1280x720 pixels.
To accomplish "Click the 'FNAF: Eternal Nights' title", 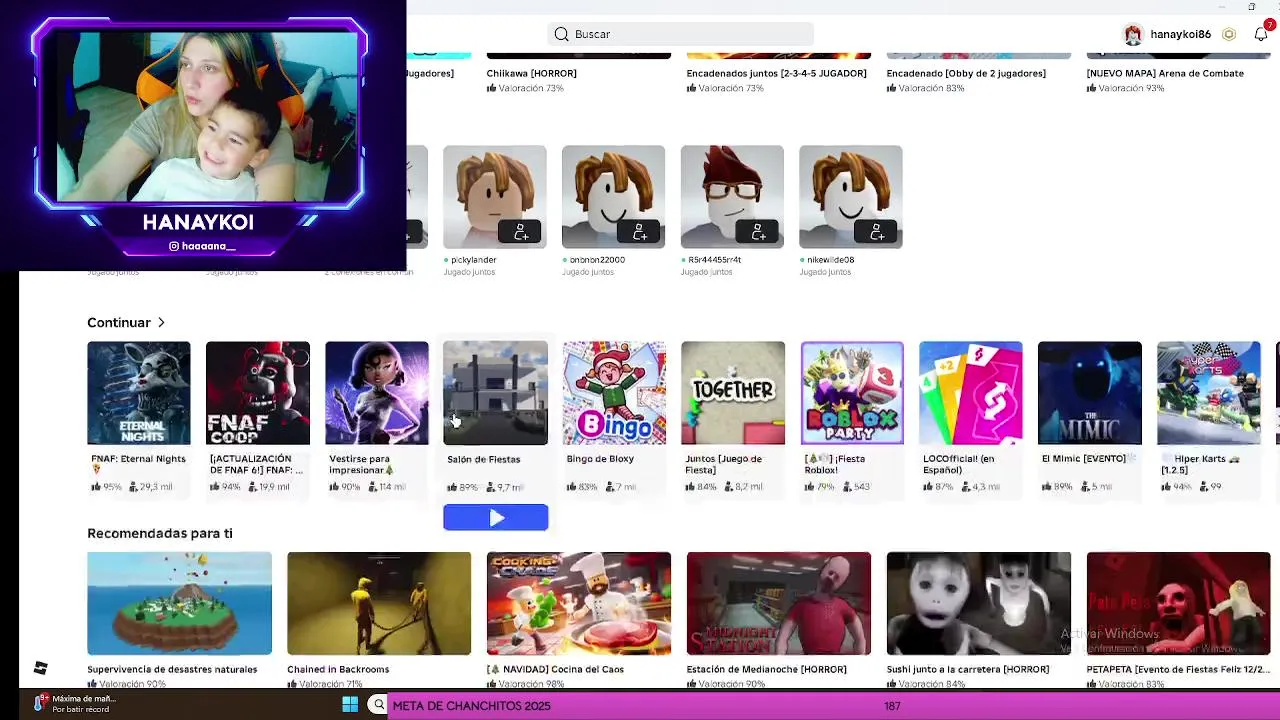I will [138, 459].
